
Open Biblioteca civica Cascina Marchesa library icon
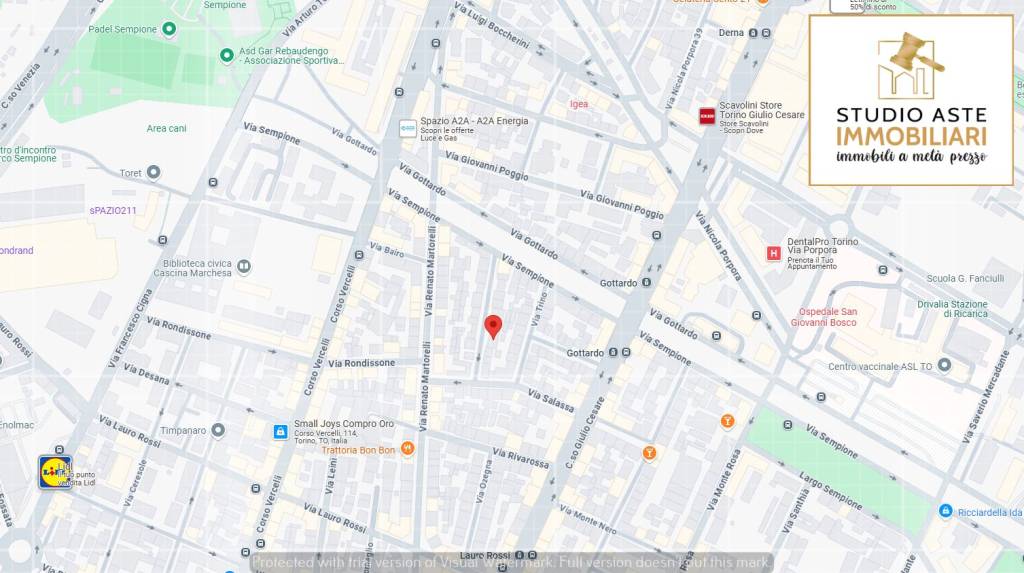tap(244, 266)
